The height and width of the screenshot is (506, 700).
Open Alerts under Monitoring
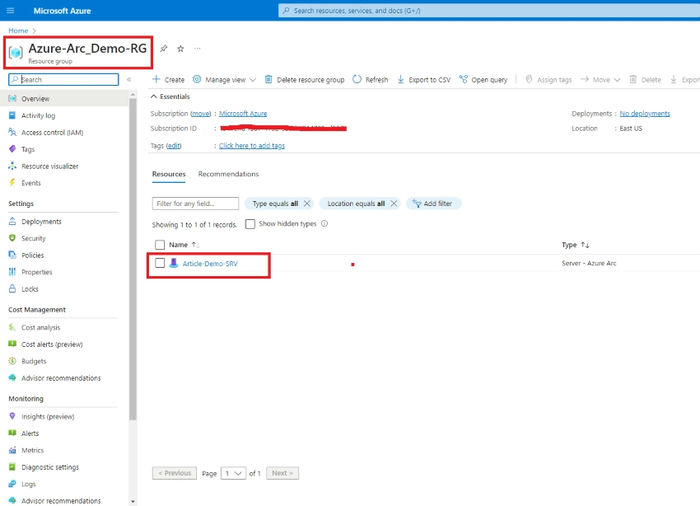point(30,433)
